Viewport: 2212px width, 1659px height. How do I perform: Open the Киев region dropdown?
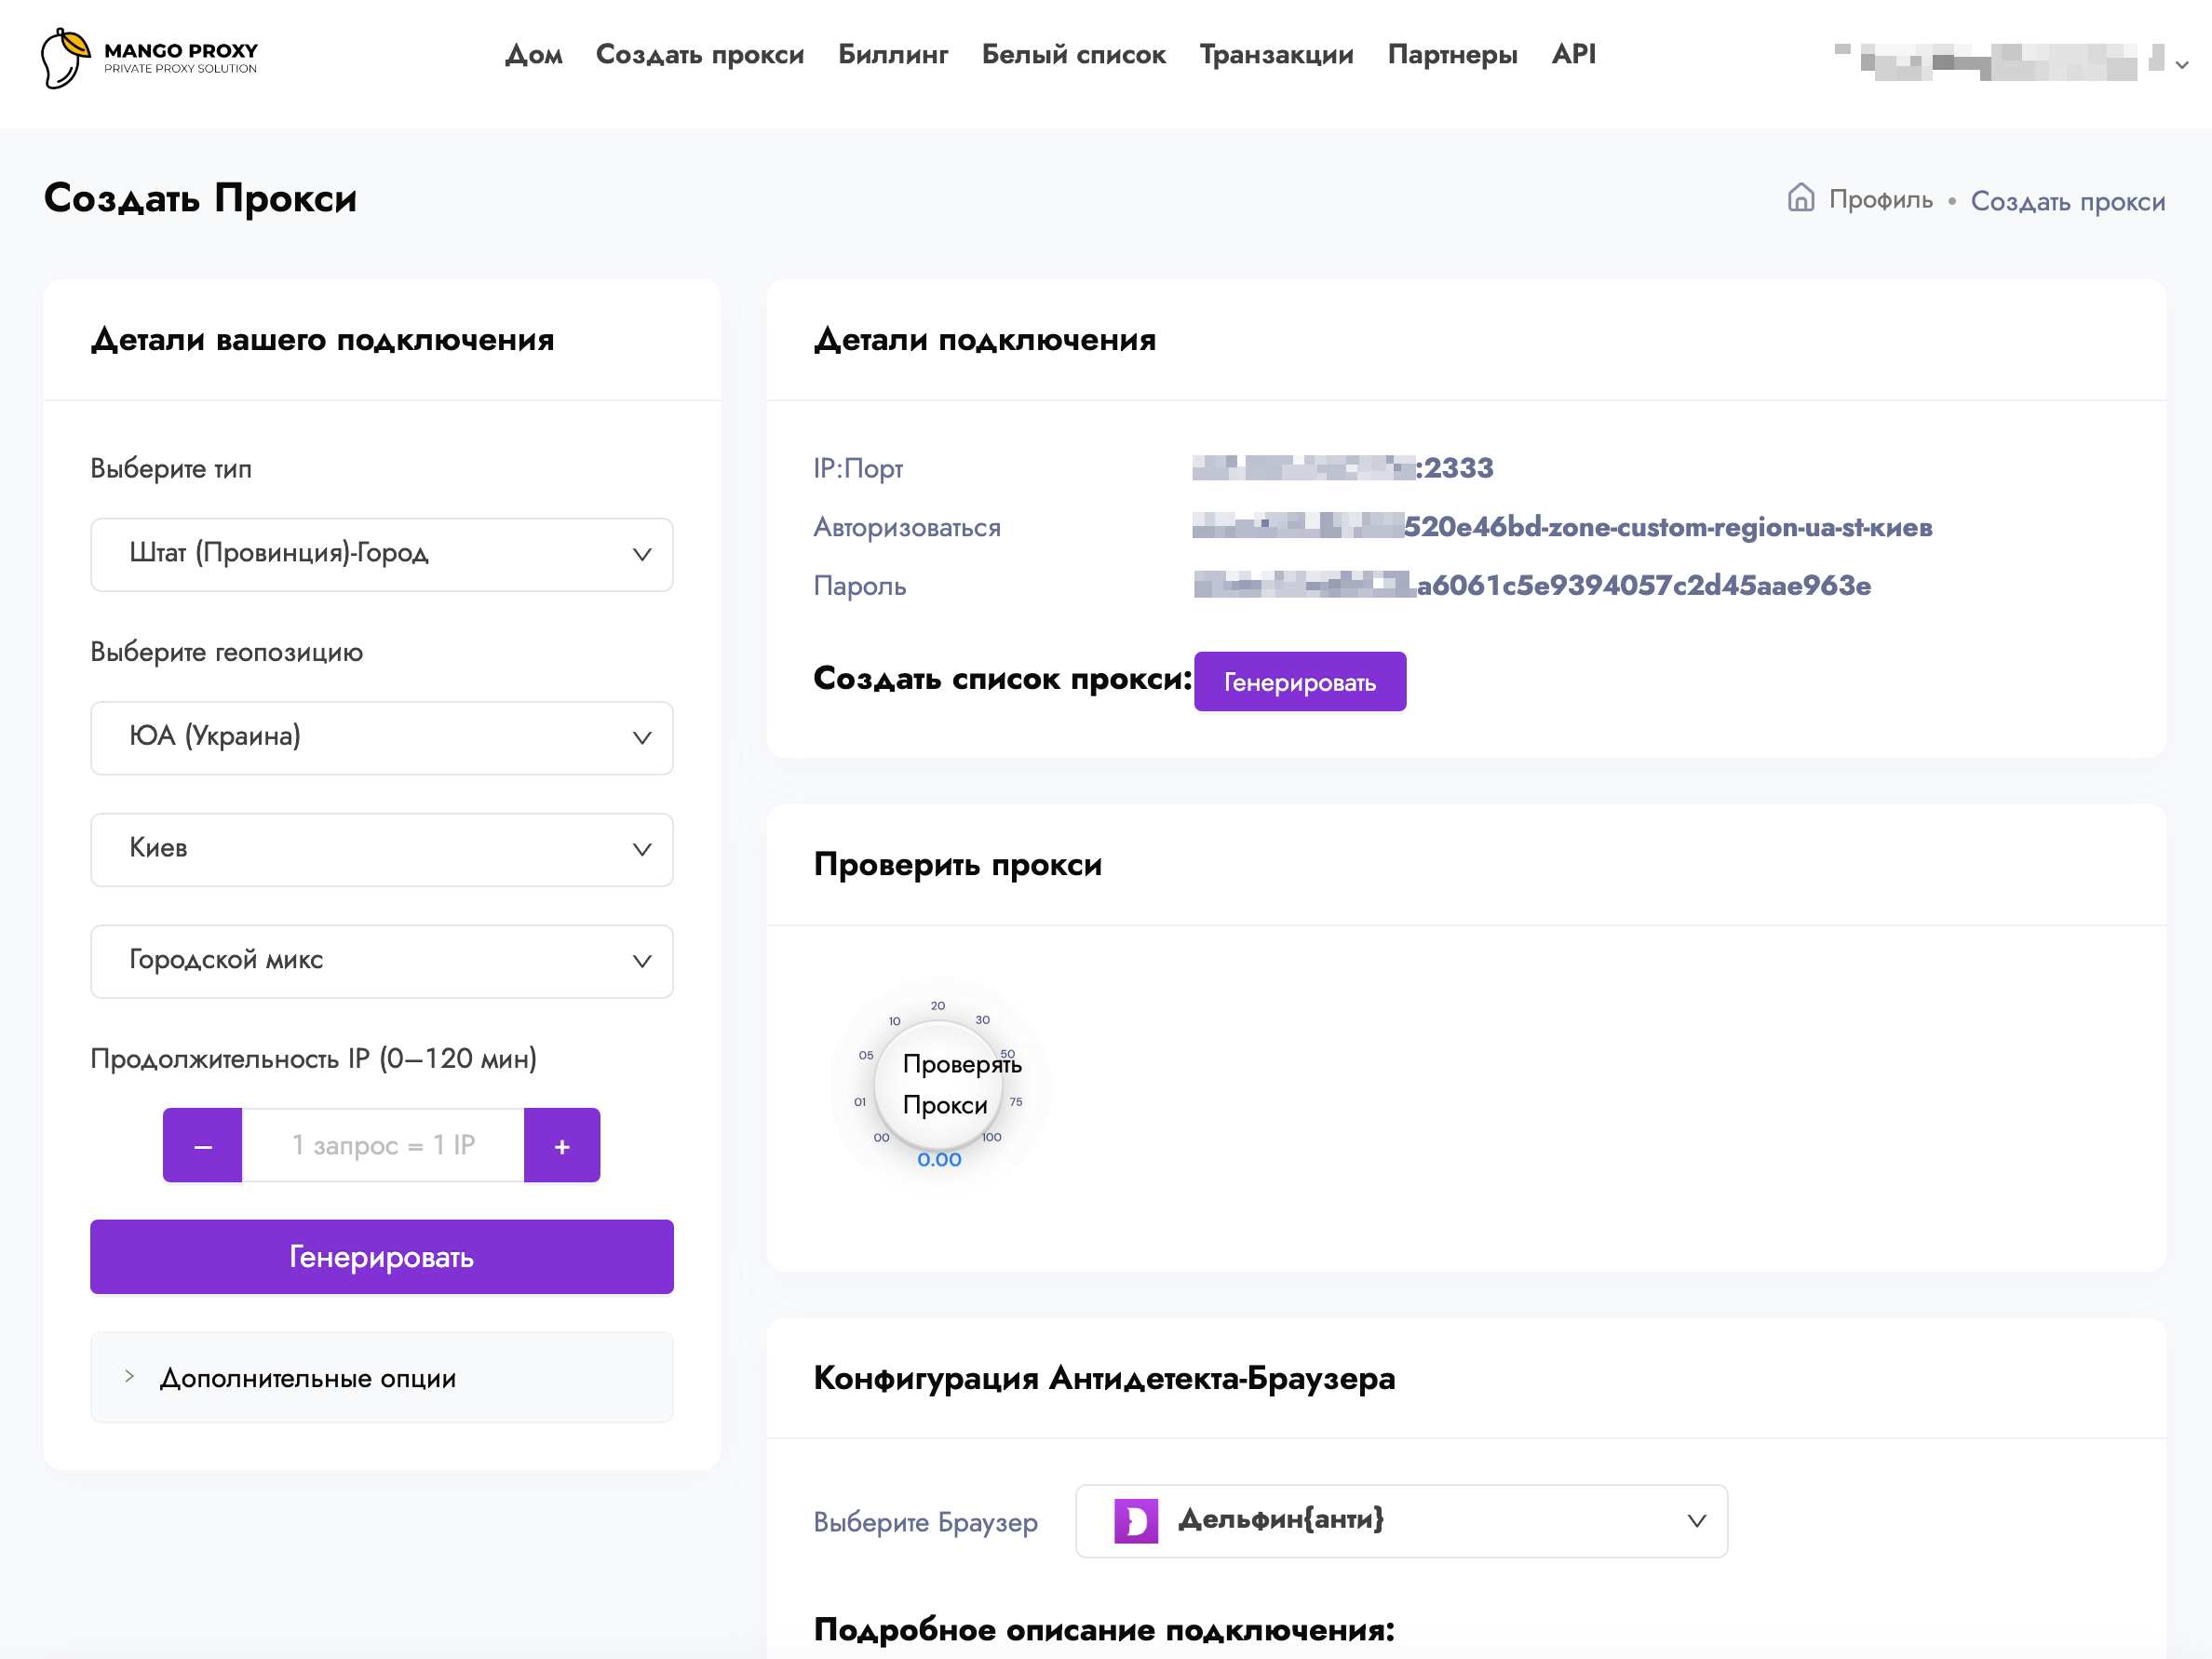pyautogui.click(x=381, y=849)
